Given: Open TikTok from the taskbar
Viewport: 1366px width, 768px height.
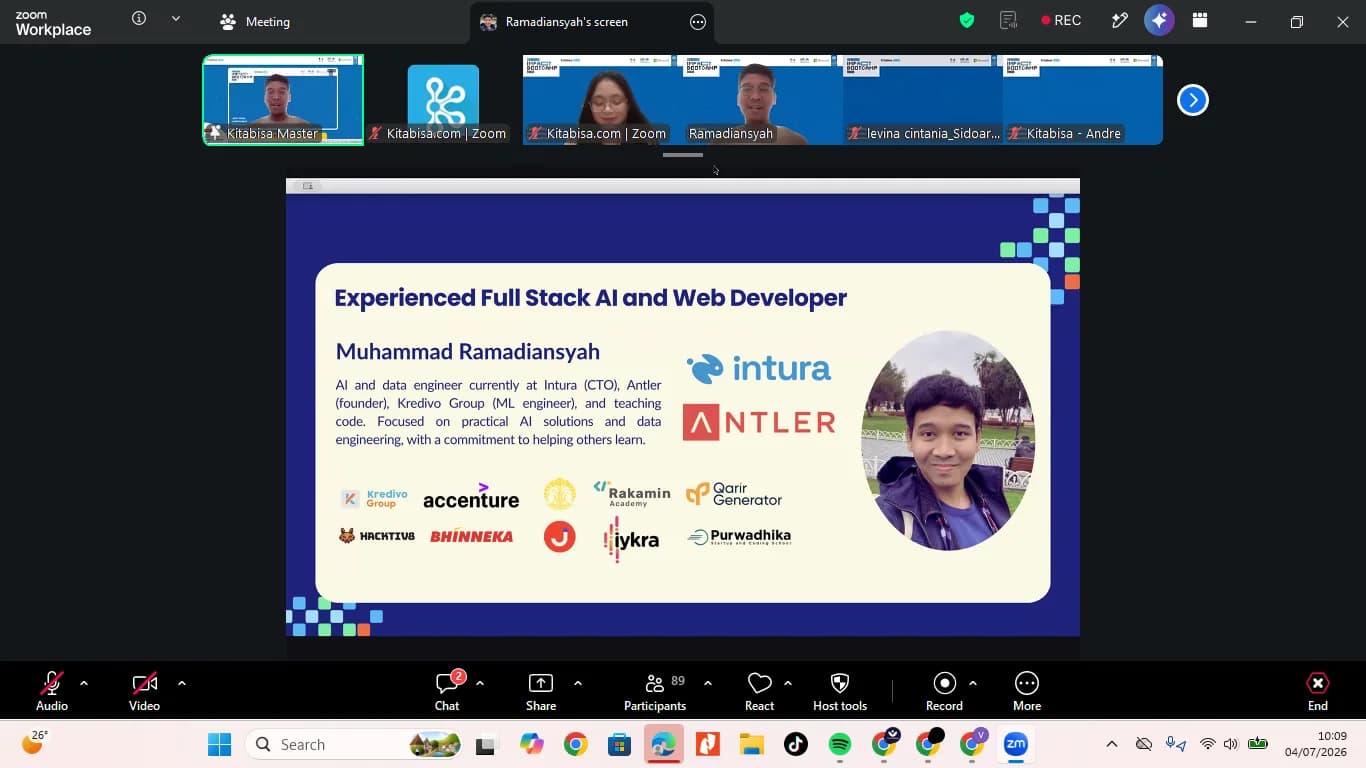Looking at the screenshot, I should pyautogui.click(x=796, y=744).
